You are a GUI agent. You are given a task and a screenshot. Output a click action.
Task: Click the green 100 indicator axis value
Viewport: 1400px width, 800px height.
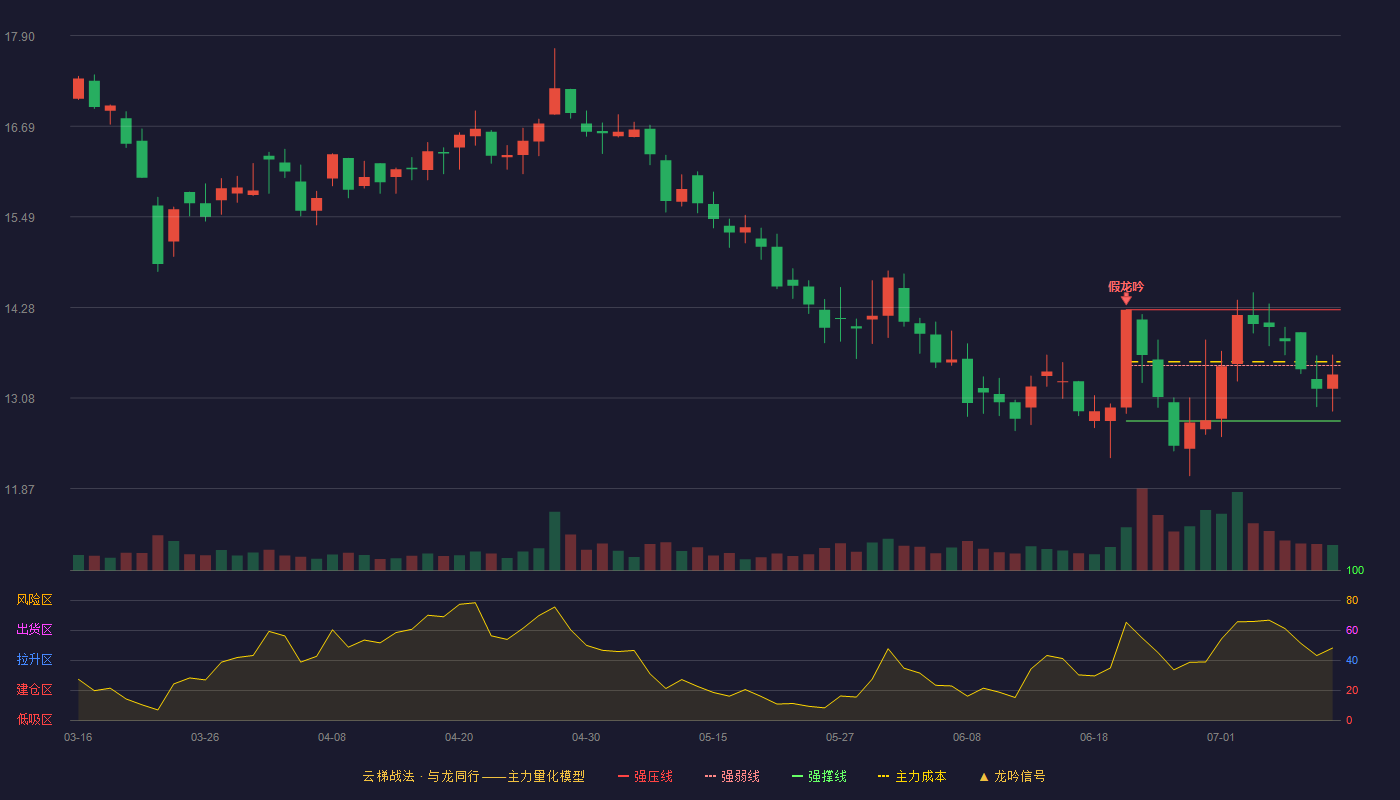coord(1355,571)
